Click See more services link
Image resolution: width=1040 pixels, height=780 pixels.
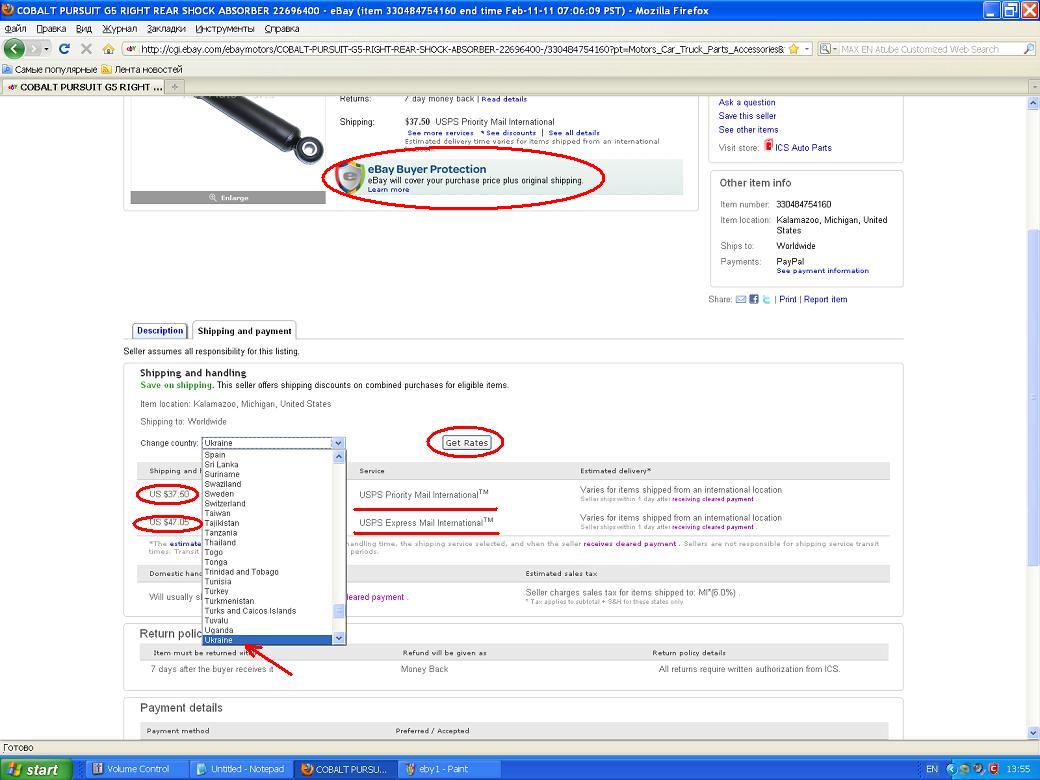pyautogui.click(x=440, y=133)
